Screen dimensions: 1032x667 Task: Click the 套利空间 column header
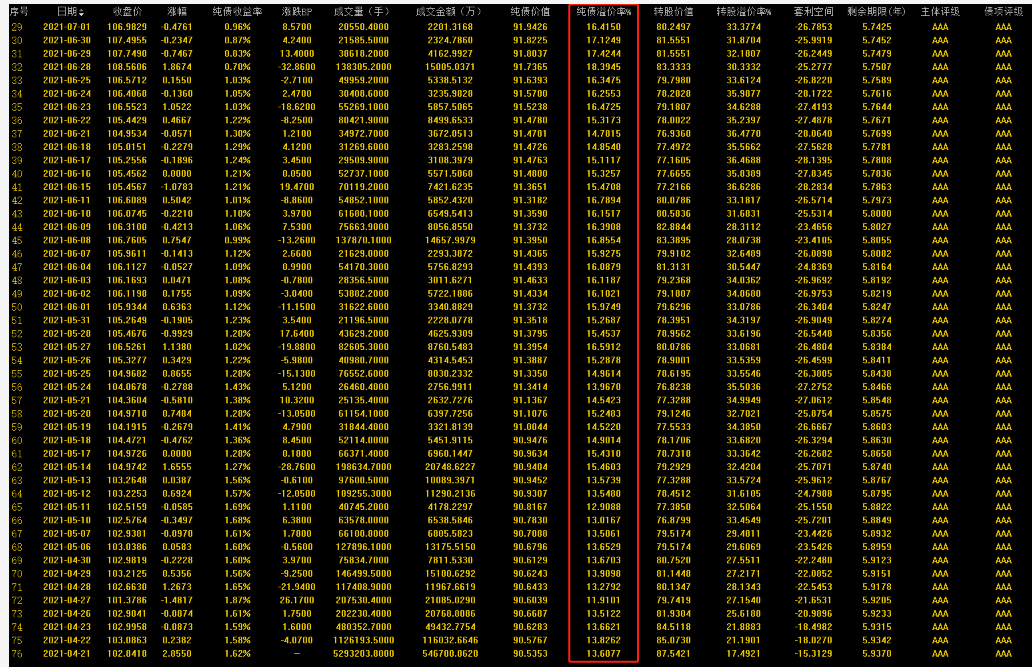click(813, 11)
